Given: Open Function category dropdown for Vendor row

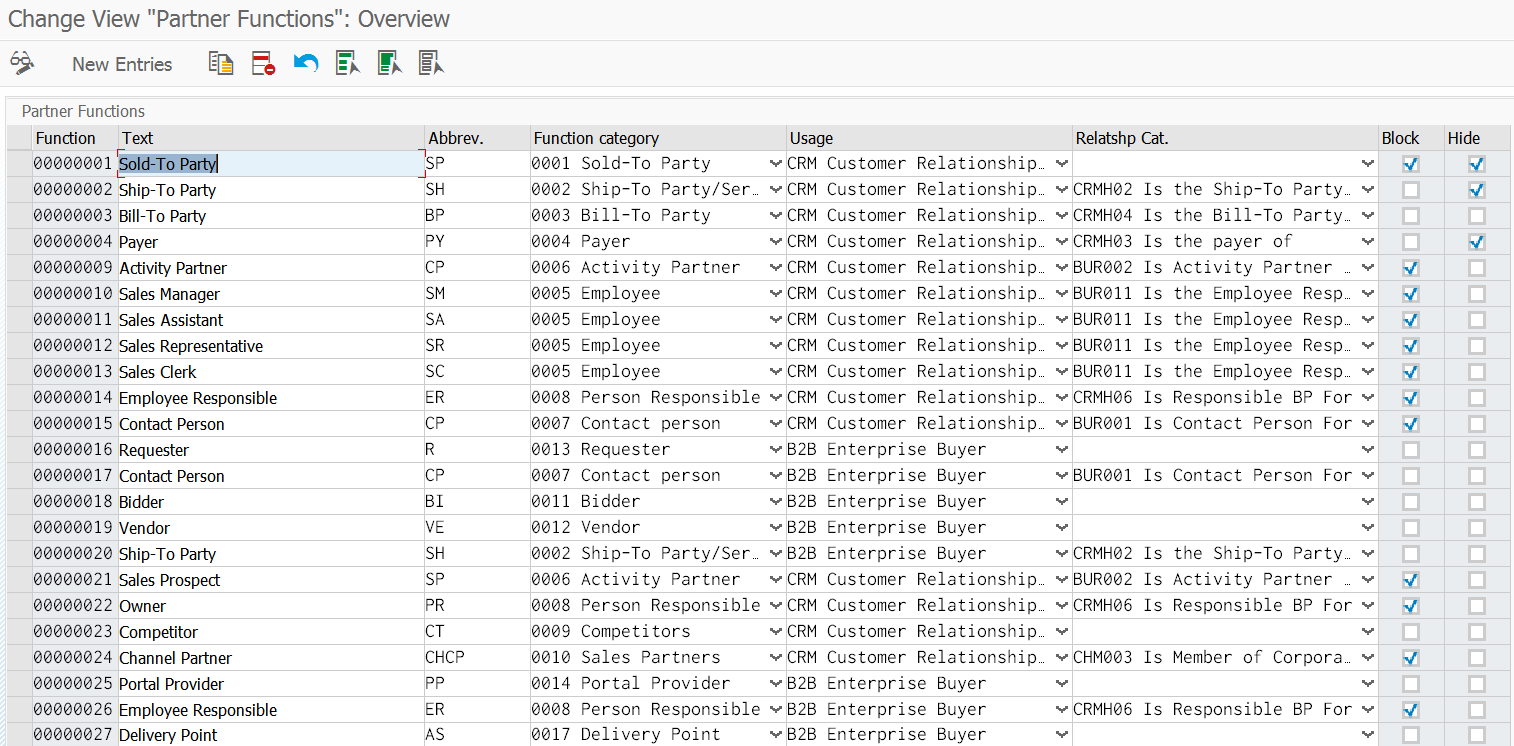Looking at the screenshot, I should (x=776, y=528).
